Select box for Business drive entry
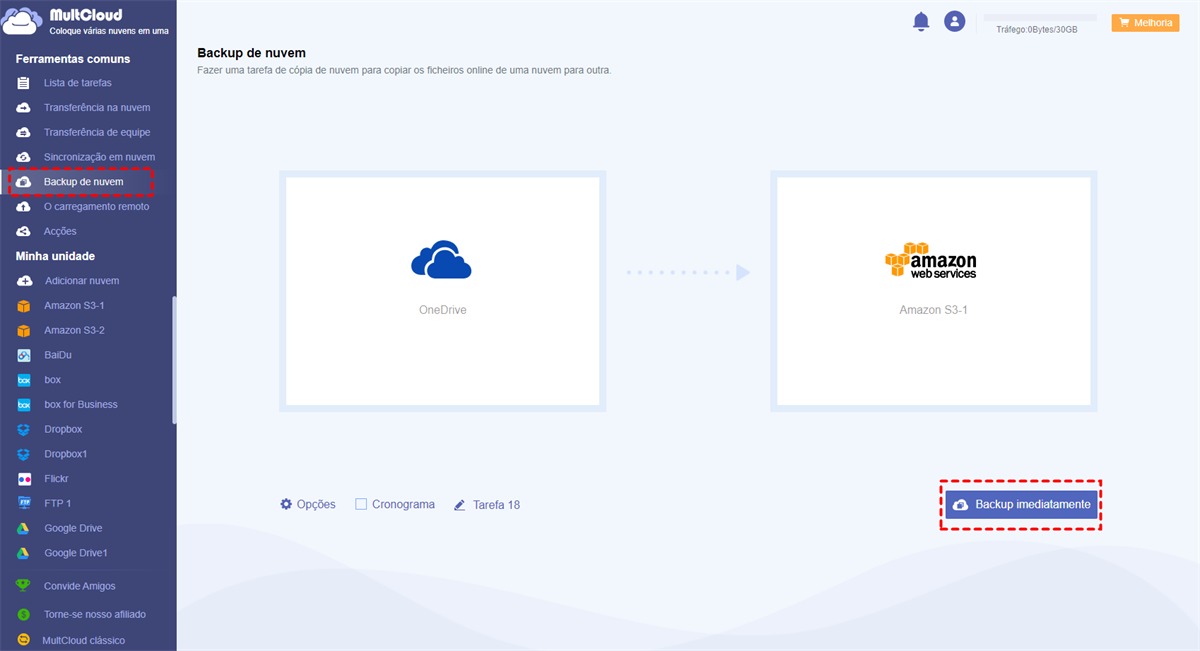 click(81, 405)
